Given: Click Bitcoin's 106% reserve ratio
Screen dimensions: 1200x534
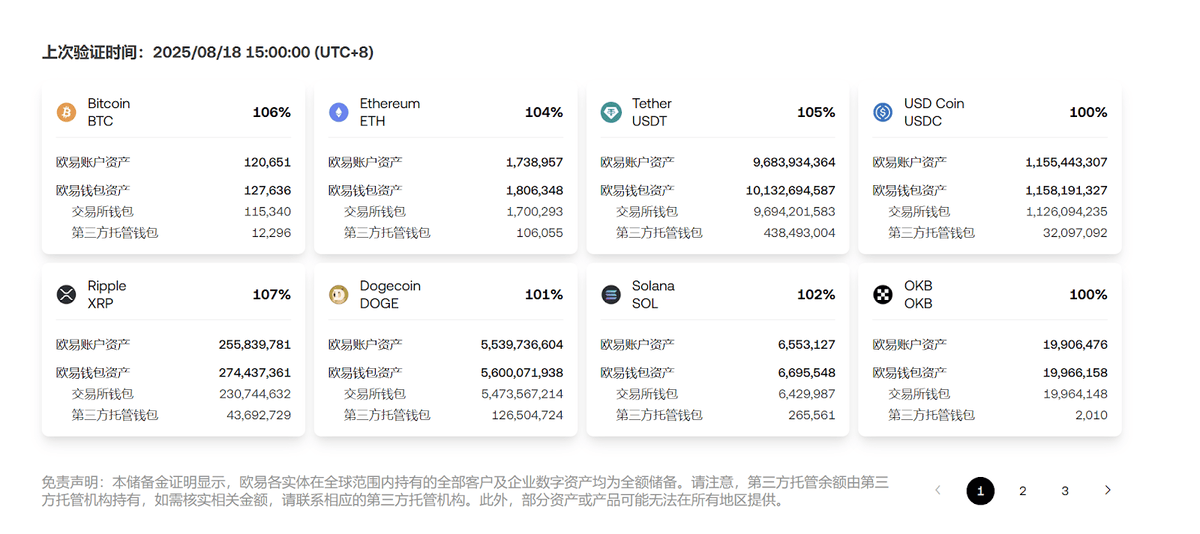Looking at the screenshot, I should [272, 112].
